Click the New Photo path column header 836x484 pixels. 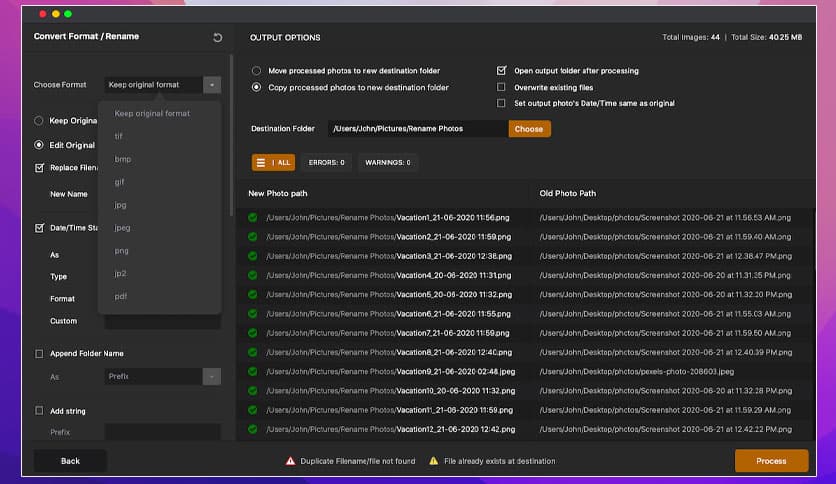[x=277, y=193]
